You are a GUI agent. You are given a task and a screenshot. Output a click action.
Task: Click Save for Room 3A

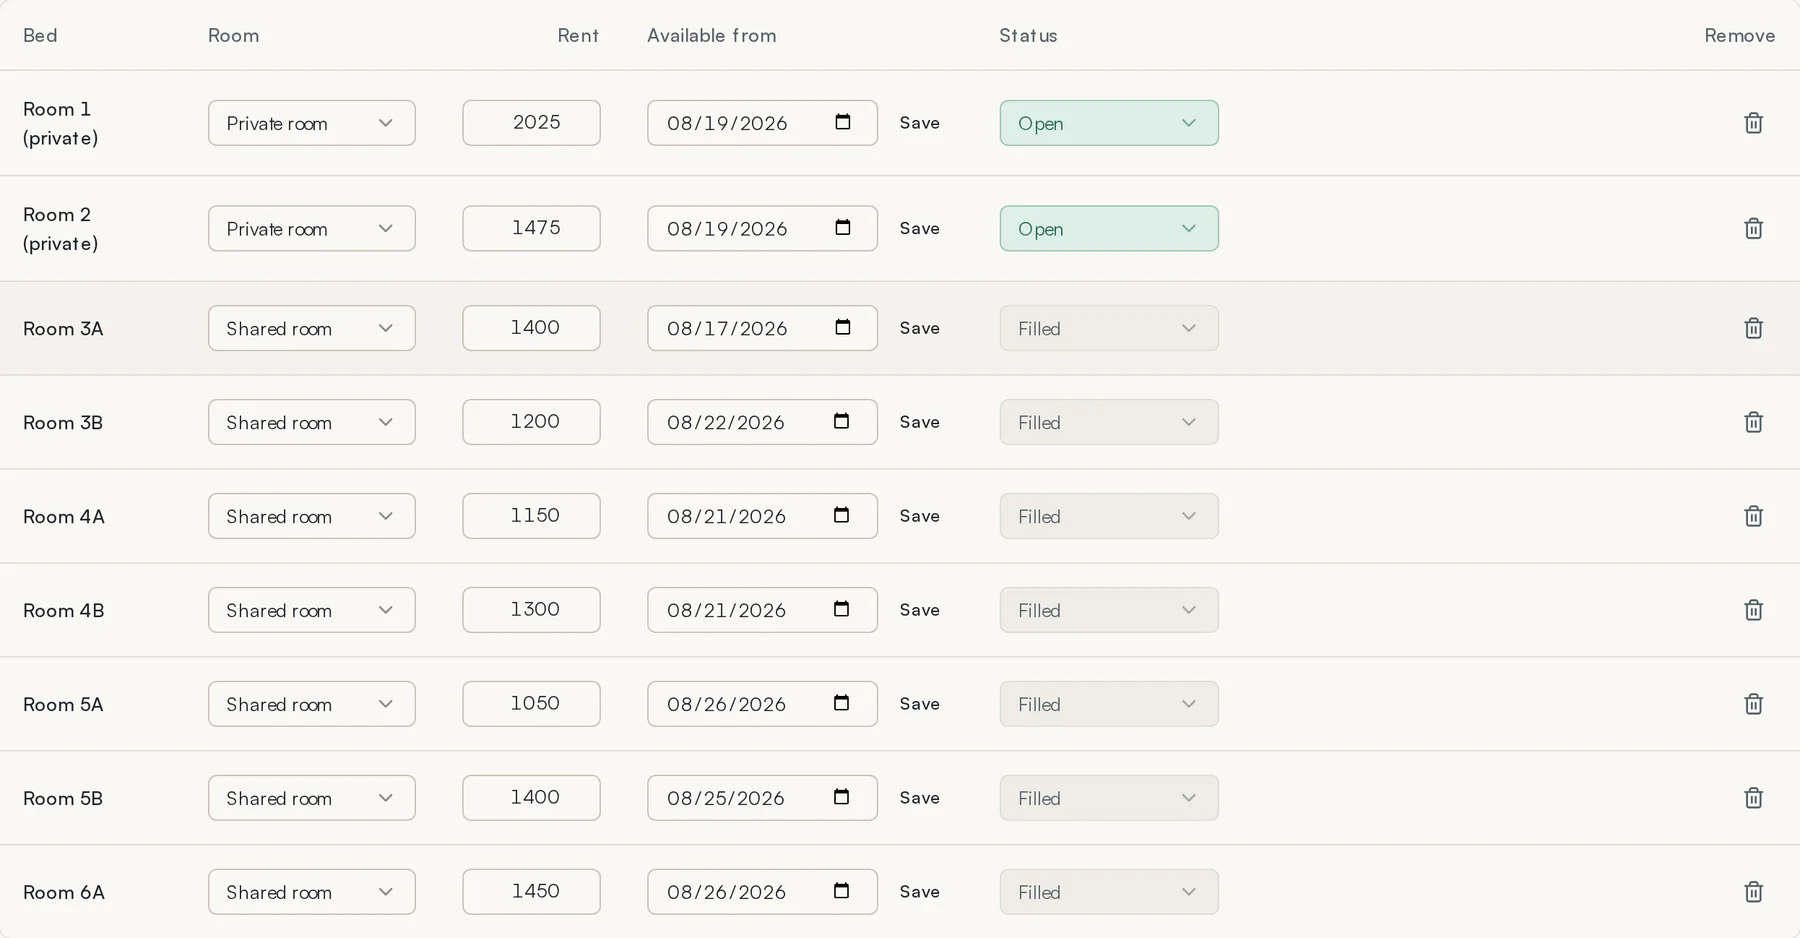[x=919, y=328]
